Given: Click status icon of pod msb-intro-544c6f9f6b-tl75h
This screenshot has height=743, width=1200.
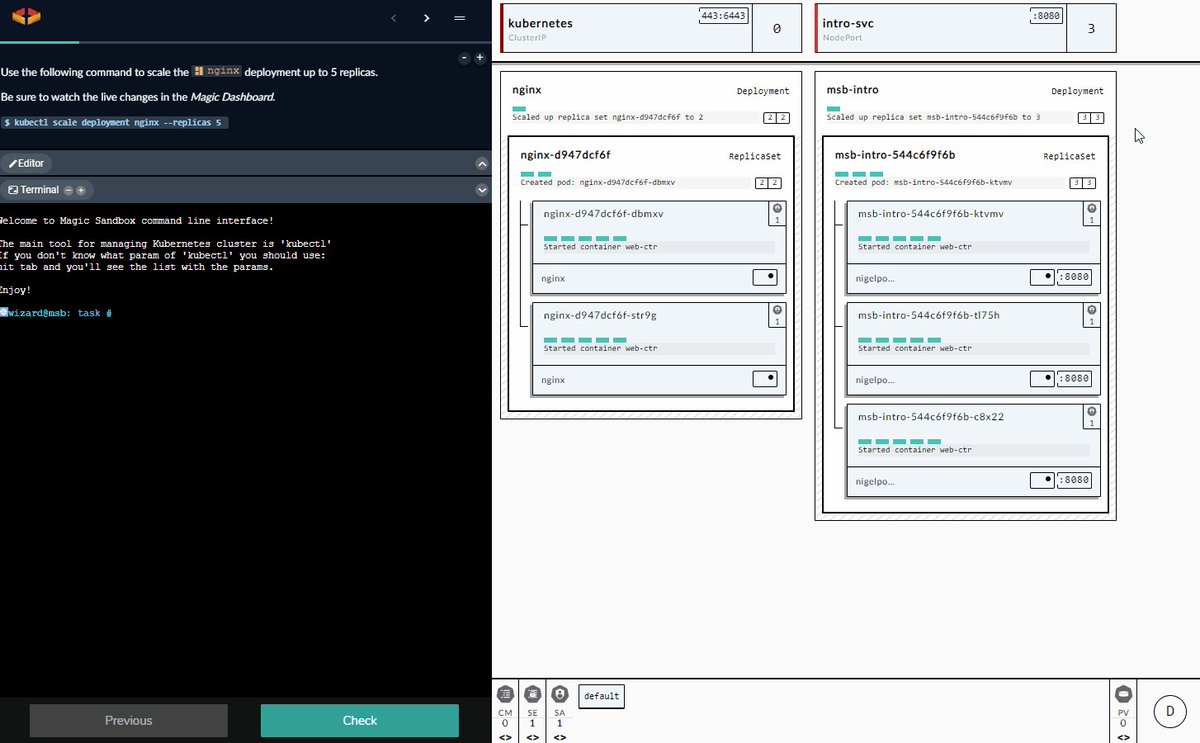Looking at the screenshot, I should coord(1091,310).
